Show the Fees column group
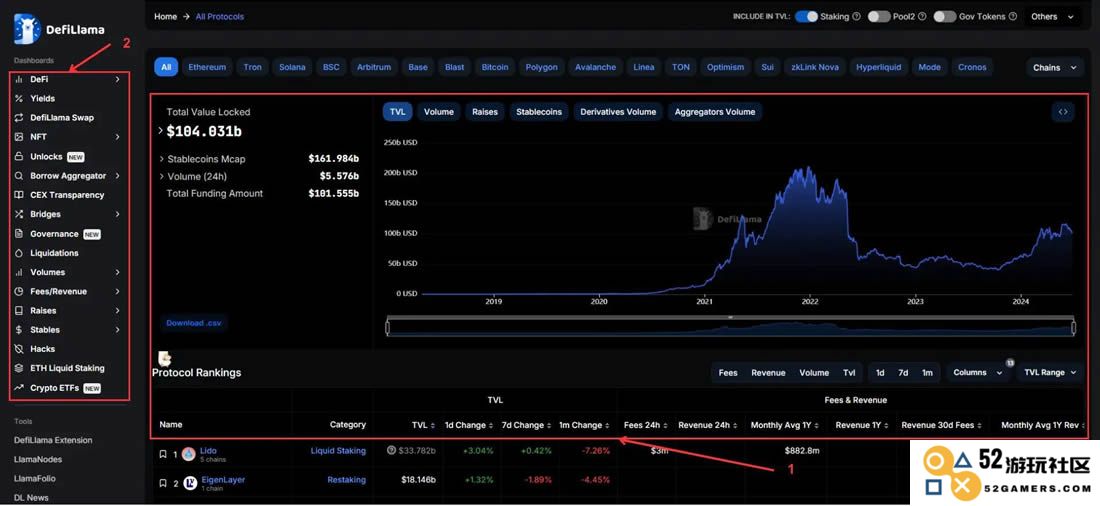The height and width of the screenshot is (506, 1100). [727, 373]
